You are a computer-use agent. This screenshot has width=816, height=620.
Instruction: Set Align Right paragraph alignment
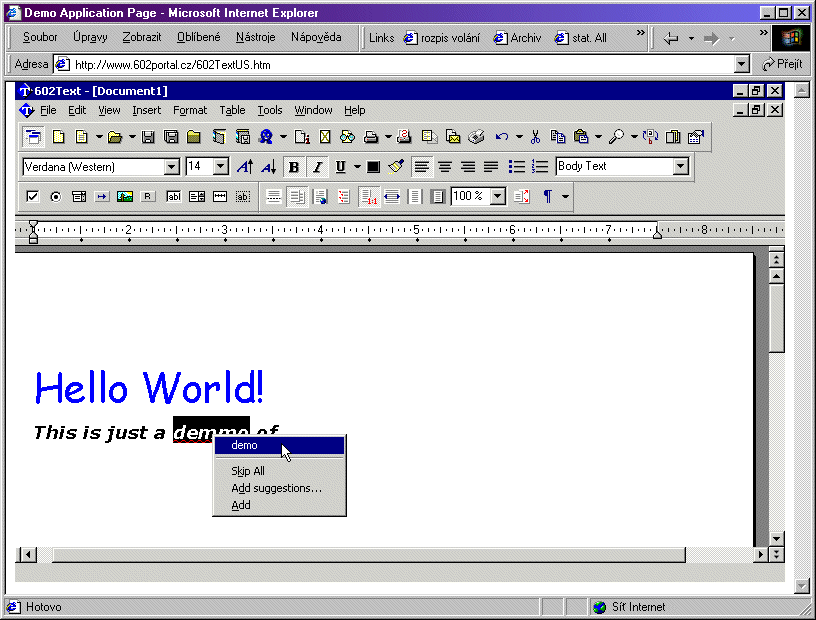pos(468,167)
